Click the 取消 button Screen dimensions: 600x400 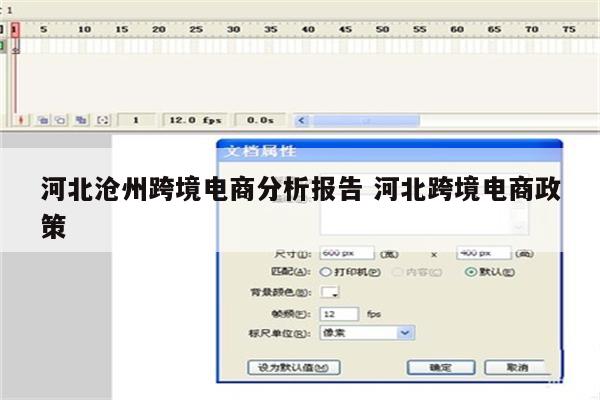coord(517,368)
